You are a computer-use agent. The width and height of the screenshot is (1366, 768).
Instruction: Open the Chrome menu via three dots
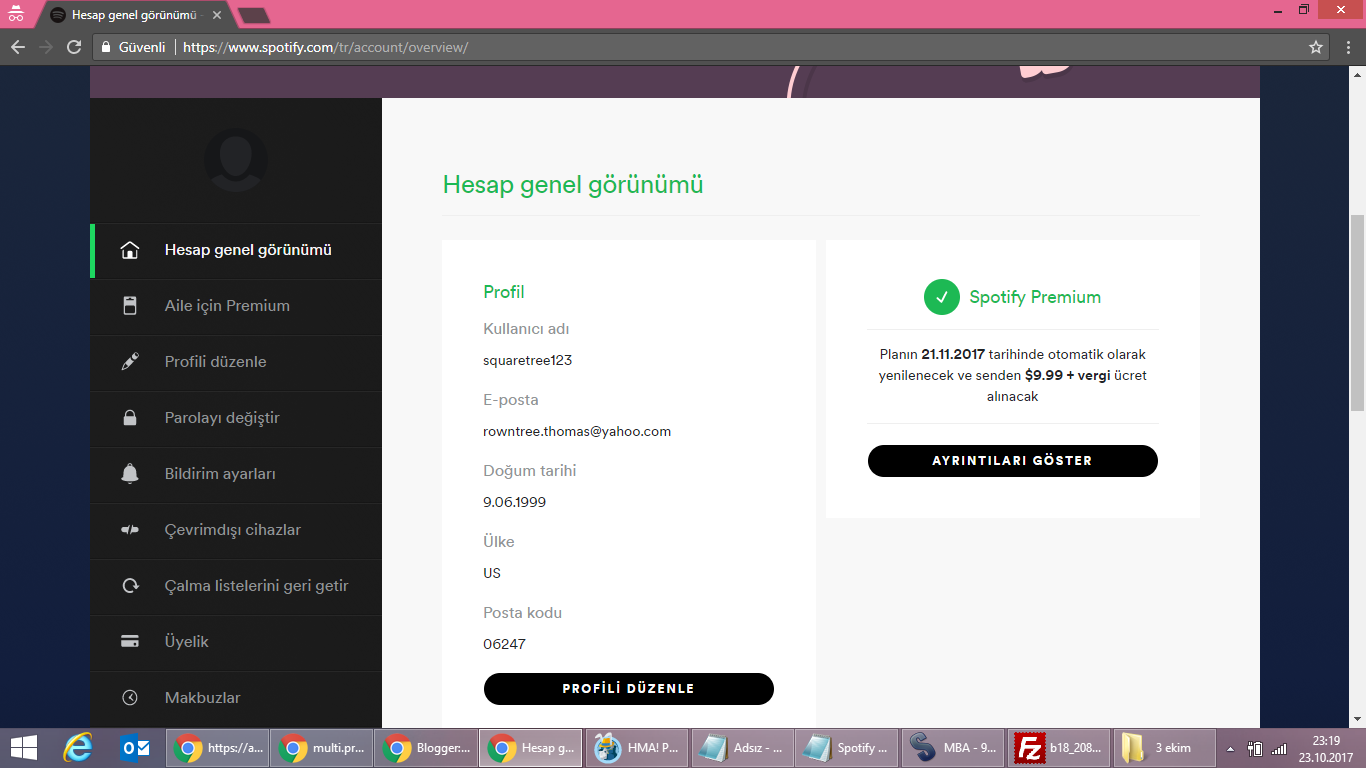click(1350, 47)
